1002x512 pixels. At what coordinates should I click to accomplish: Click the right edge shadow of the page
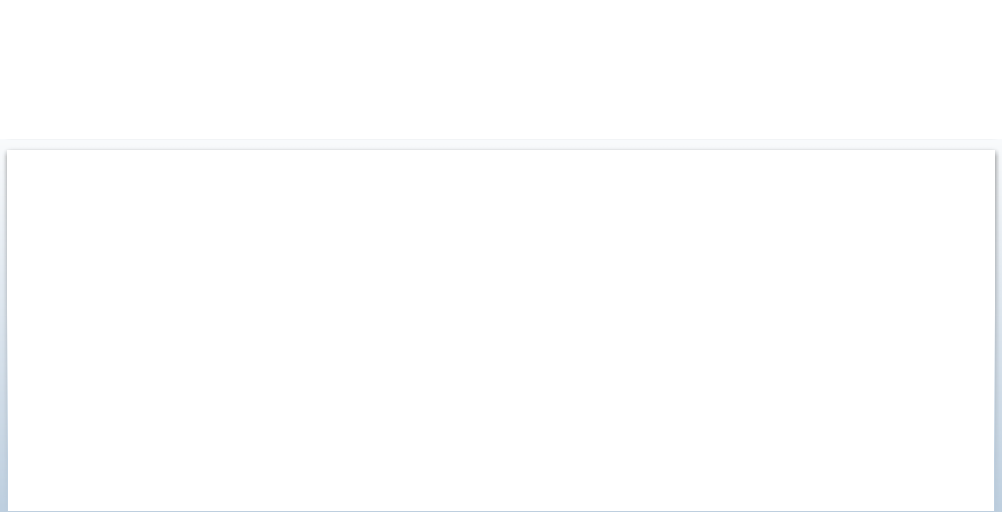tap(995, 330)
